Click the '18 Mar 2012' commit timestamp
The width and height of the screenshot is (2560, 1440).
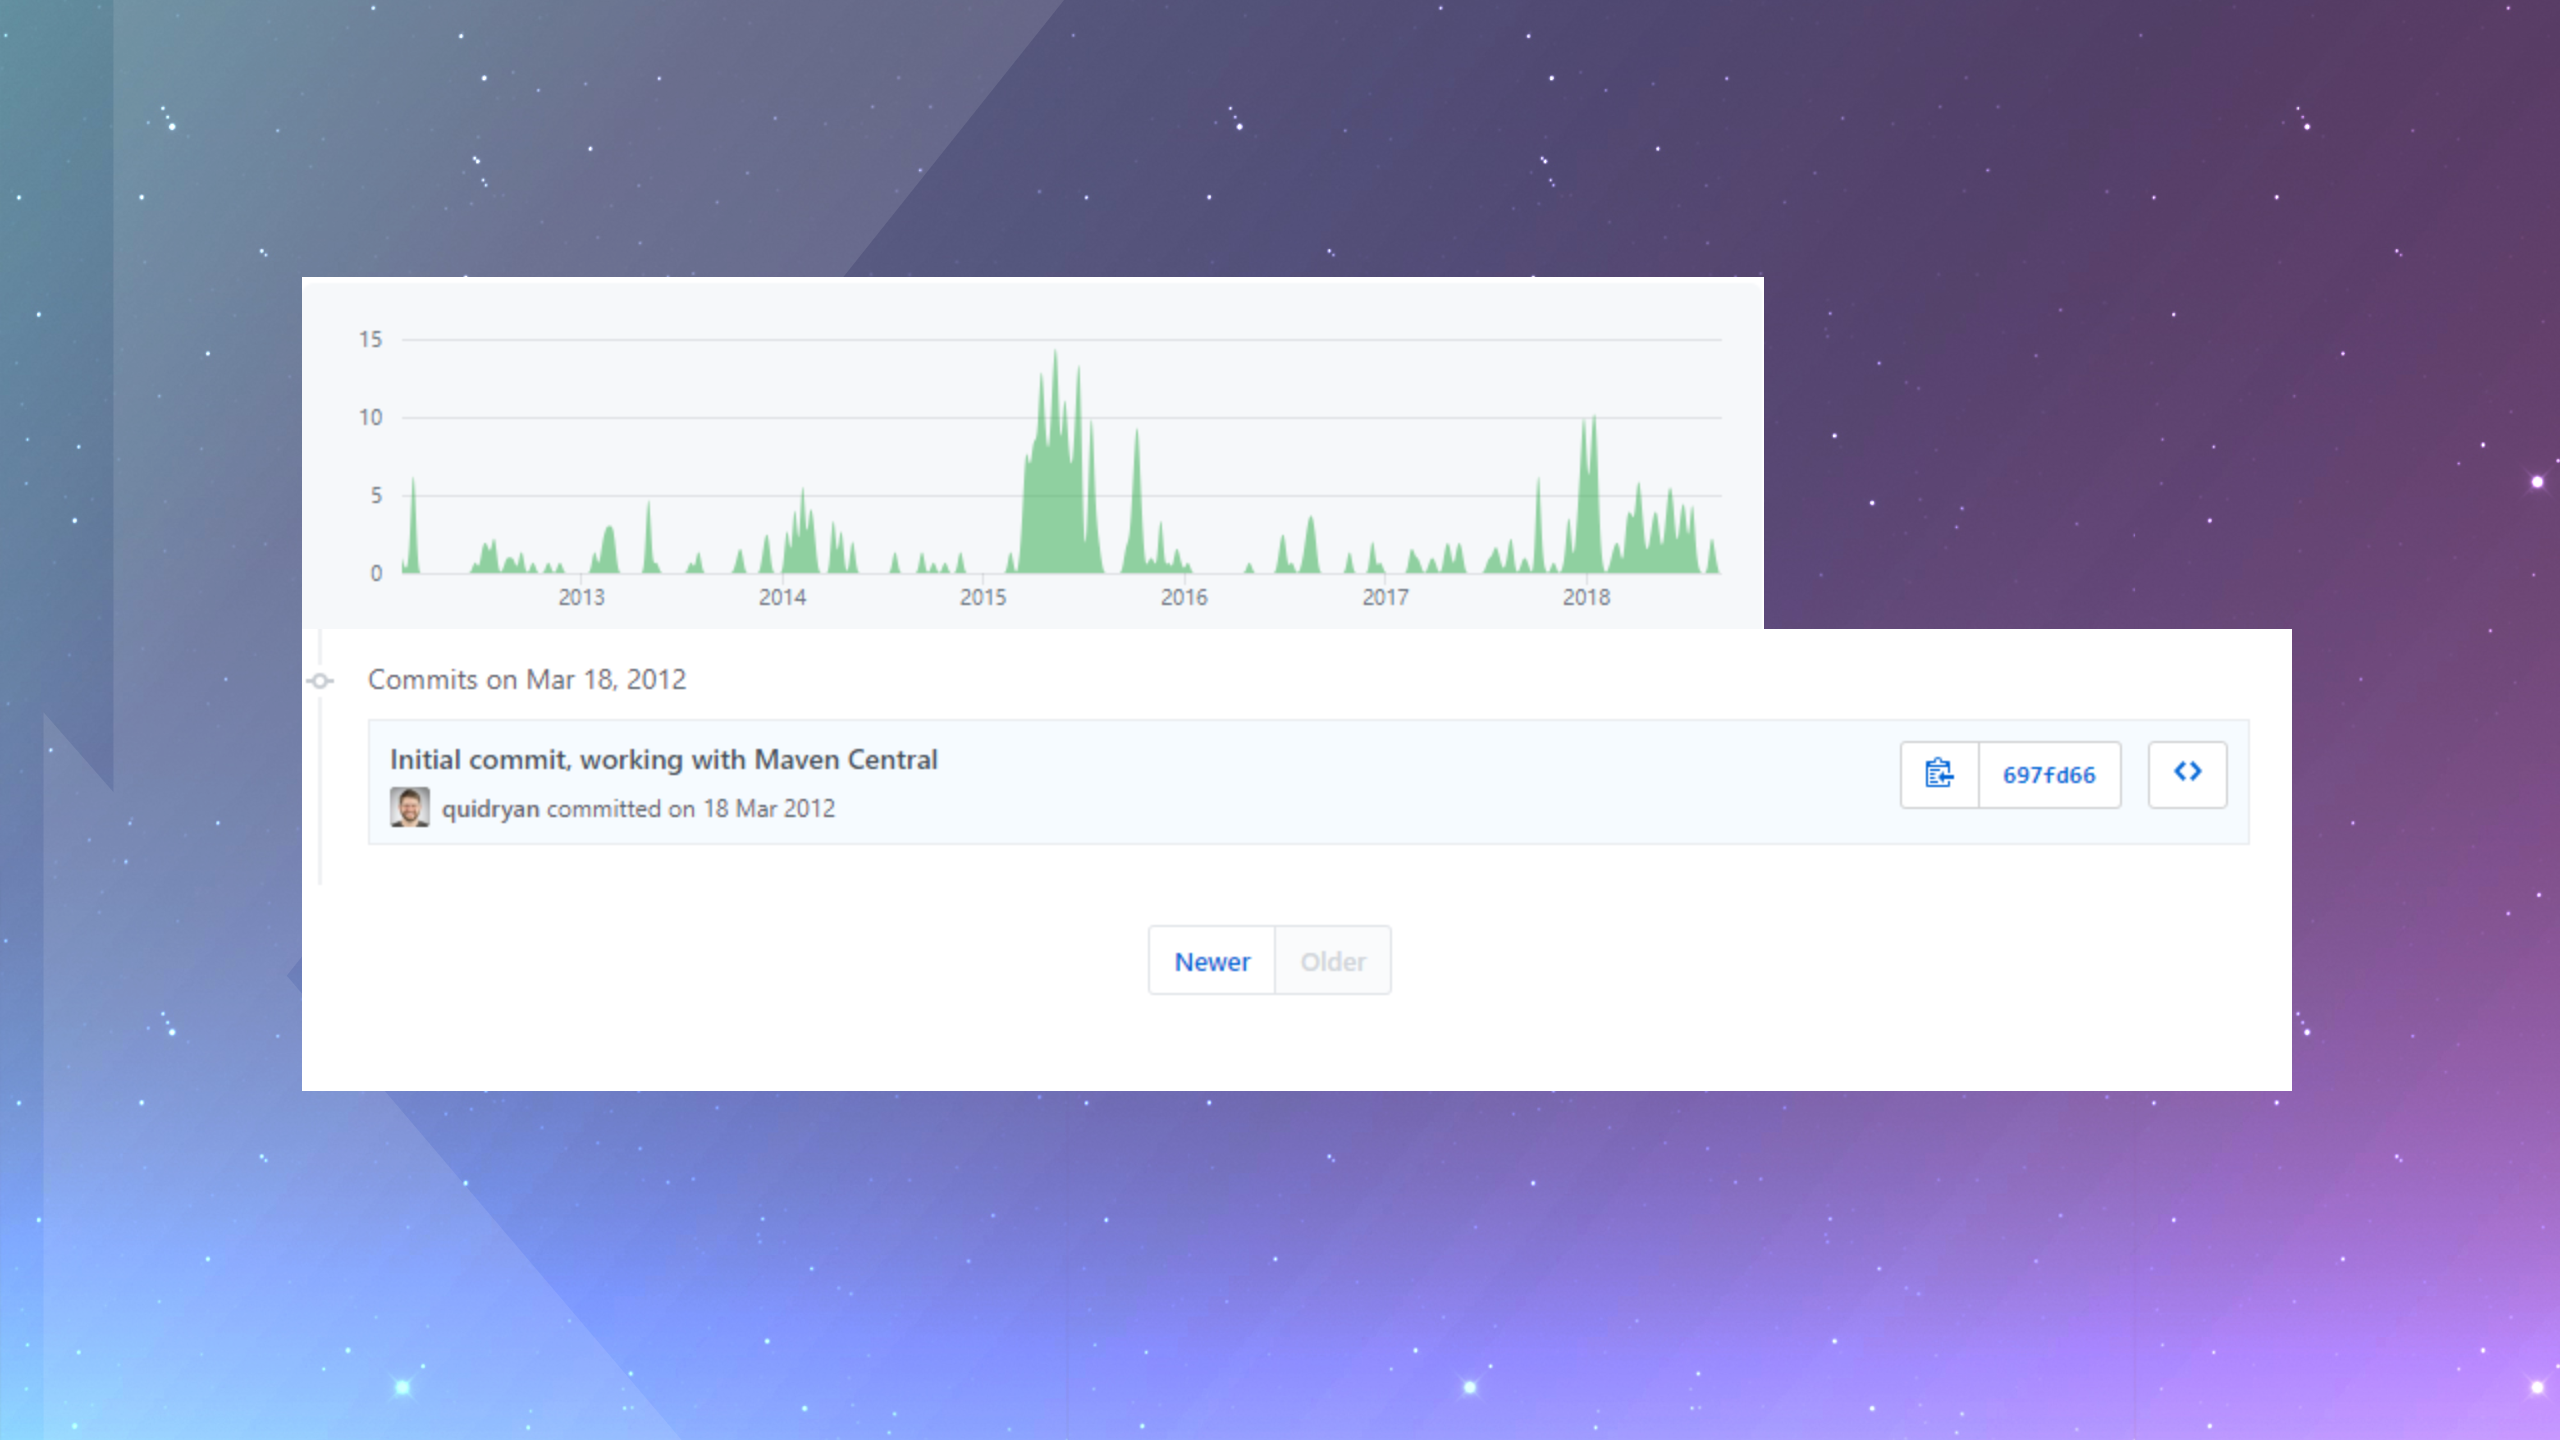(x=768, y=809)
